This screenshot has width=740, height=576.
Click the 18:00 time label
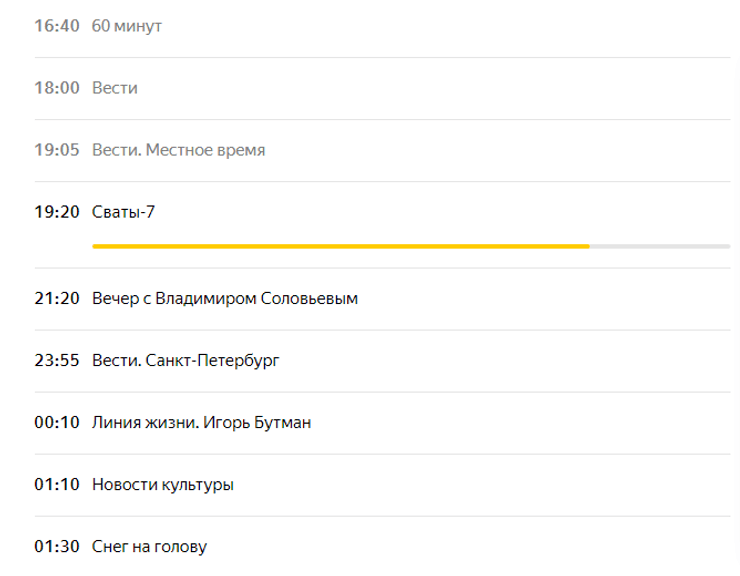[56, 88]
